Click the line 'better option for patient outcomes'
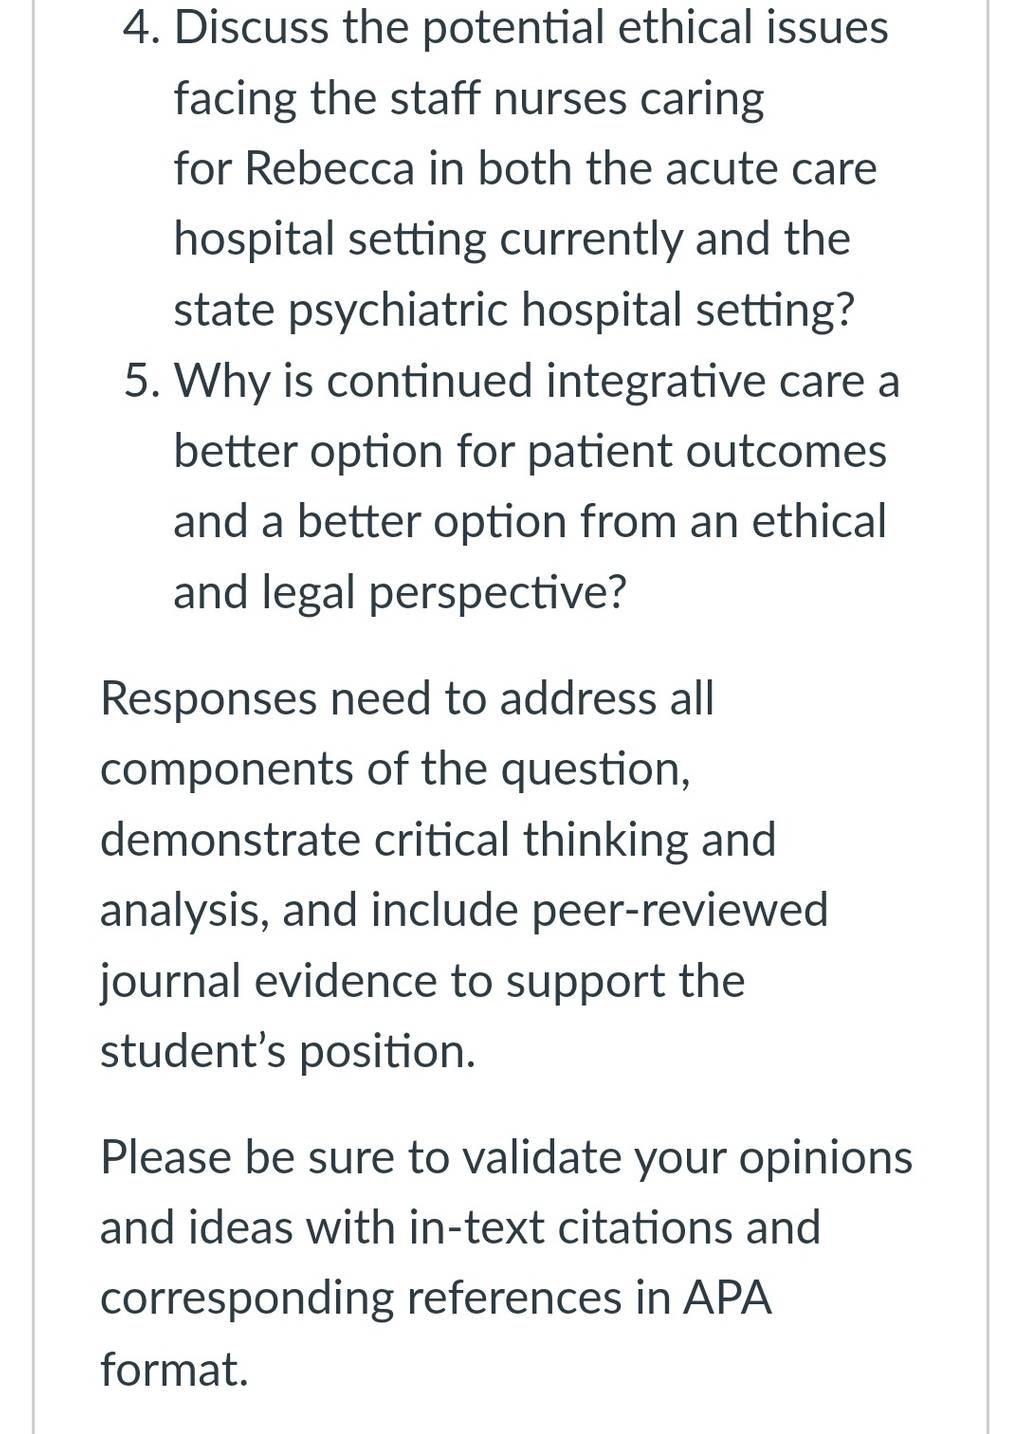 (x=530, y=451)
